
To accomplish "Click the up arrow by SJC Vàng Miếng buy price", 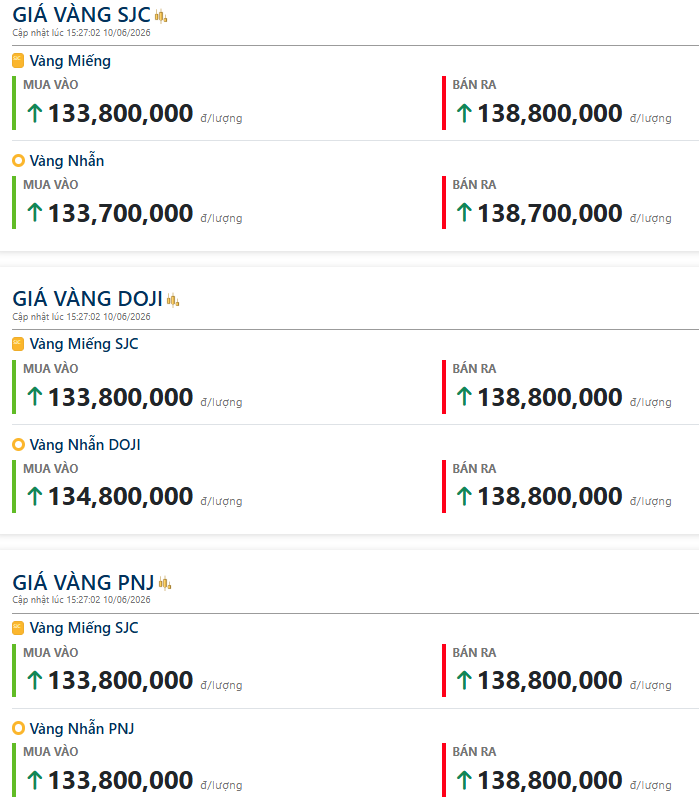I will [x=35, y=113].
